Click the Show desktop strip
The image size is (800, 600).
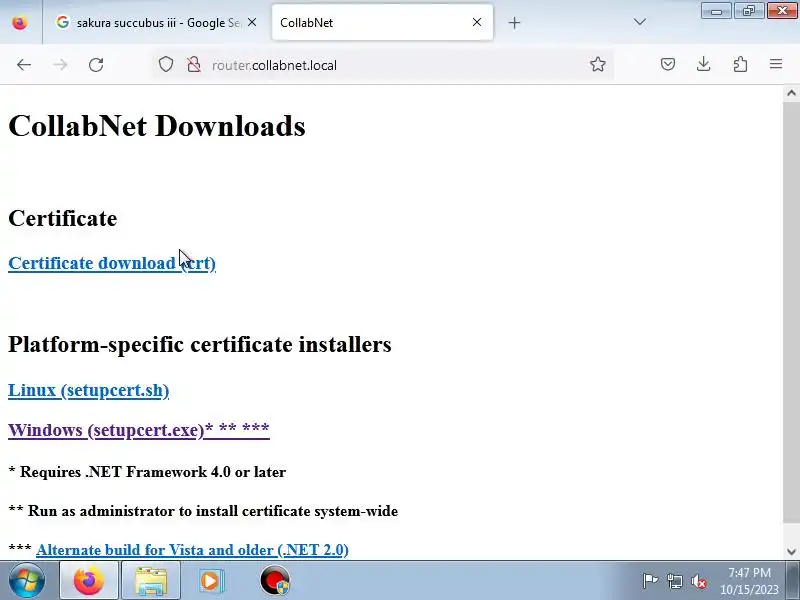[x=793, y=580]
